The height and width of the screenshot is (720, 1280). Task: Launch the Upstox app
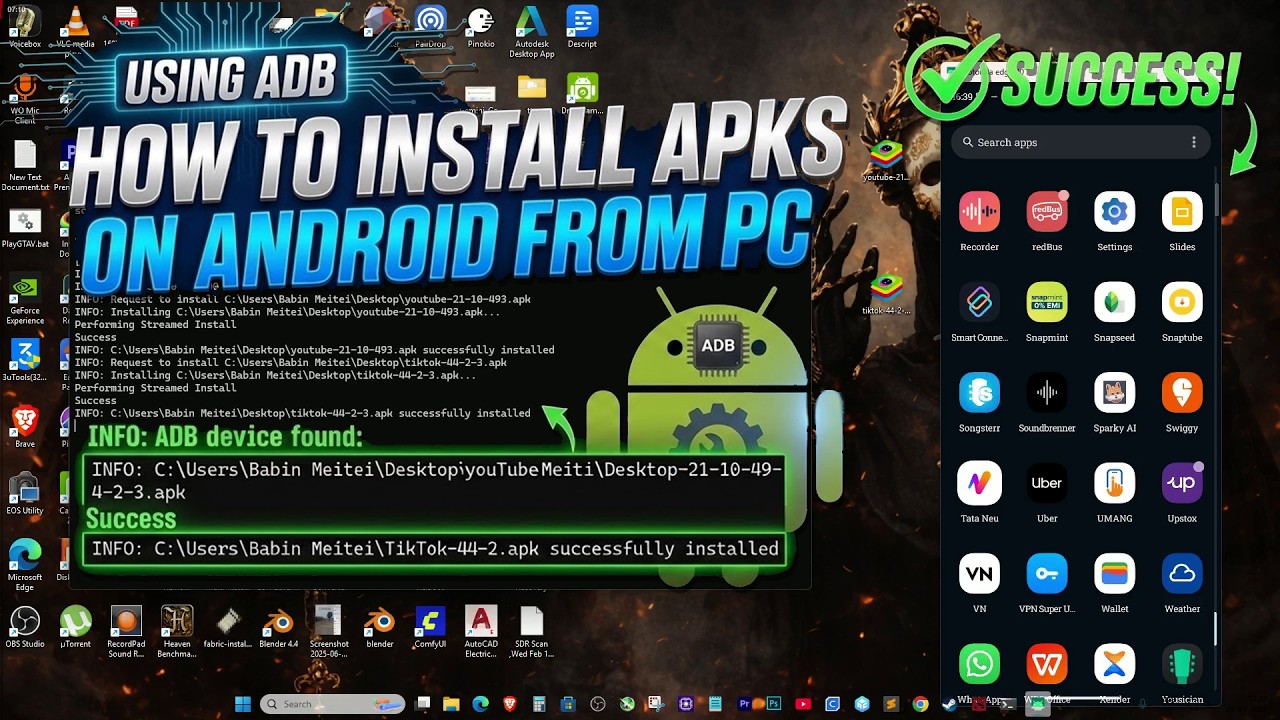(1182, 483)
